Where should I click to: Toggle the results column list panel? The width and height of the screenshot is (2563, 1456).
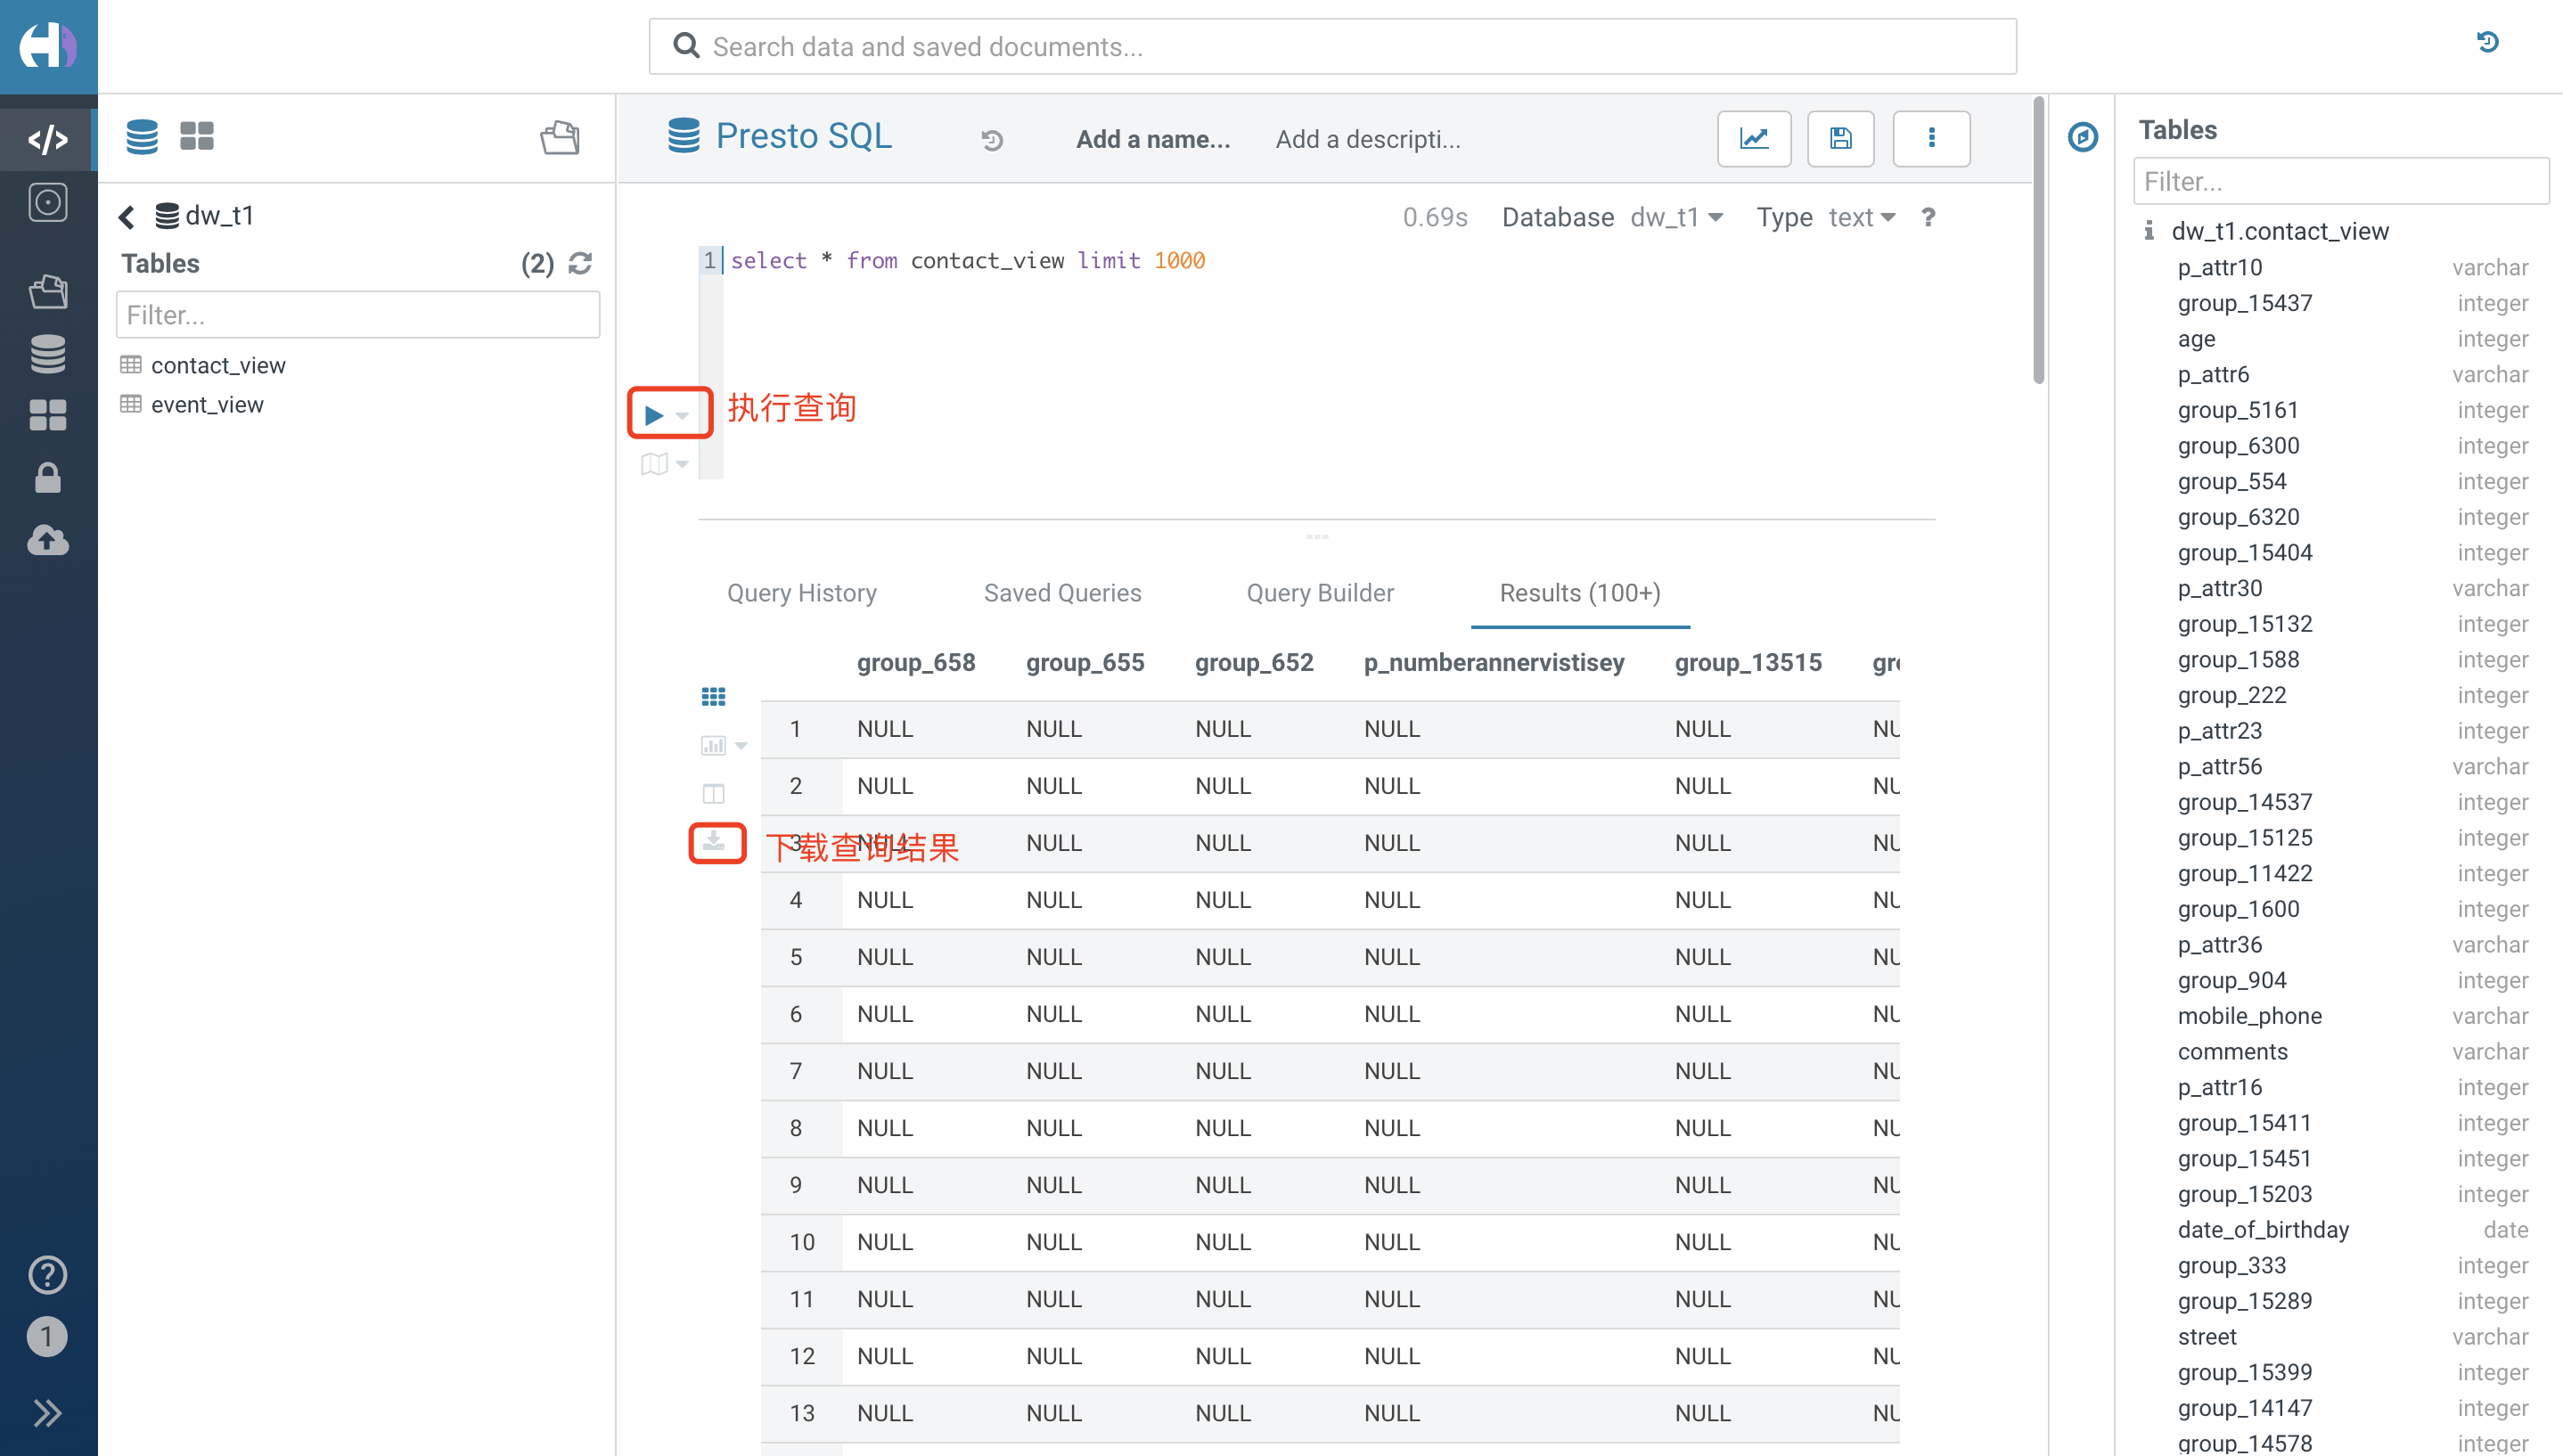coord(713,794)
